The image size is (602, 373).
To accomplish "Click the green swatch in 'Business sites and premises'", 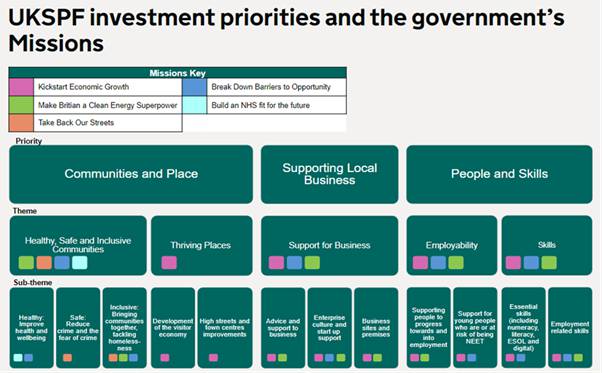I will (377, 358).
